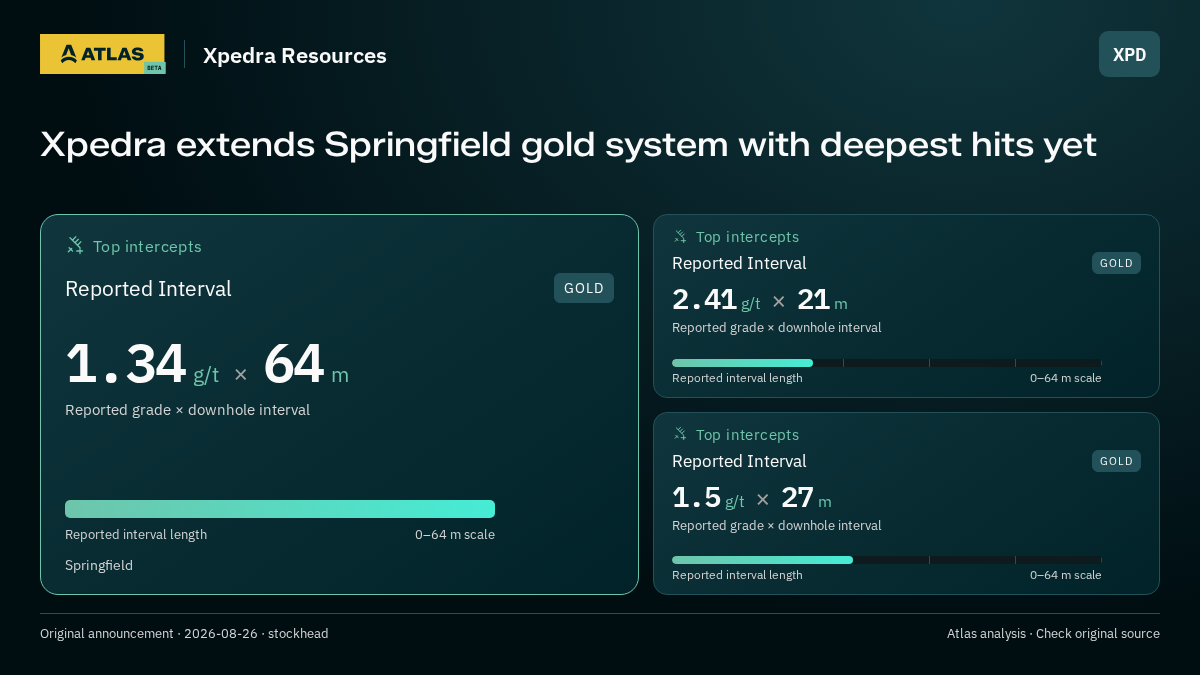Click Reported Interval title in the 2.41 g/t card
This screenshot has height=675, width=1200.
pyautogui.click(x=739, y=263)
